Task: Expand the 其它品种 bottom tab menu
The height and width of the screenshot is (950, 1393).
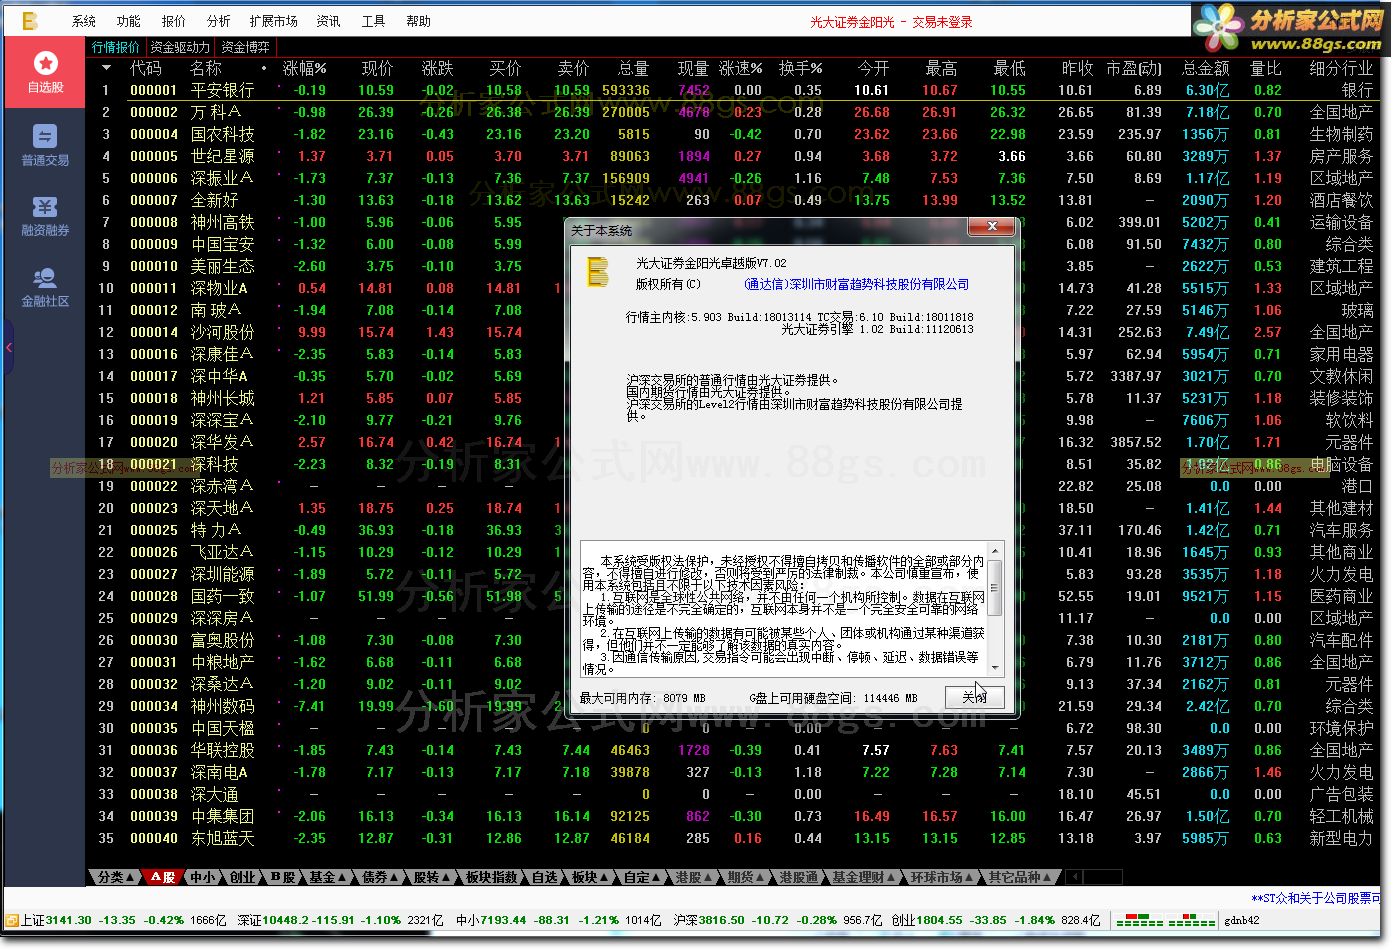Action: click(1021, 877)
